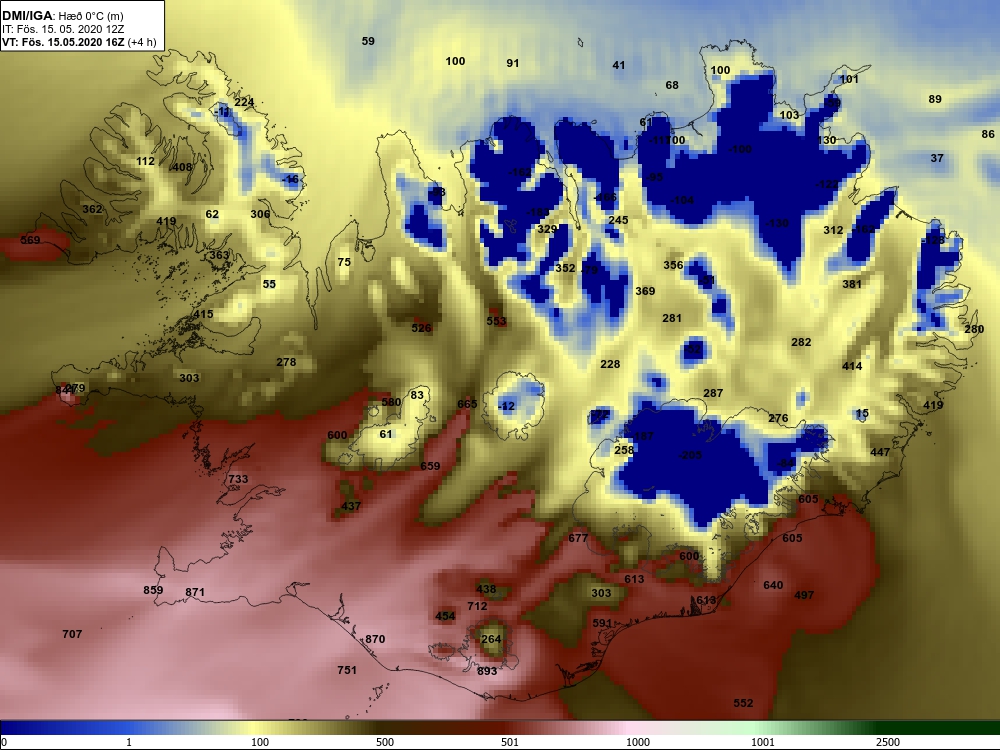Click the map value '59'
Screen dimensions: 1000x750
368,41
